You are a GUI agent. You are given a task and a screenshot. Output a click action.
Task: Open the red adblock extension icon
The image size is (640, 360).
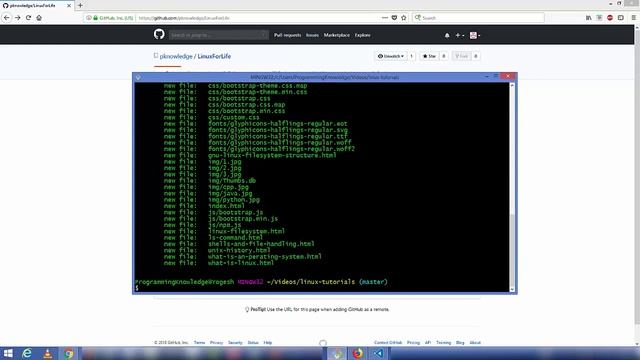coord(610,18)
